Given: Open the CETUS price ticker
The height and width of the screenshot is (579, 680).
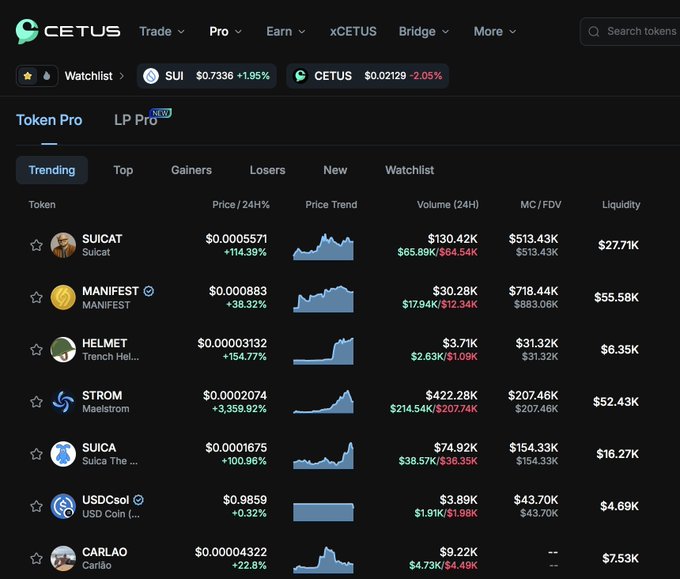Looking at the screenshot, I should click(x=368, y=76).
